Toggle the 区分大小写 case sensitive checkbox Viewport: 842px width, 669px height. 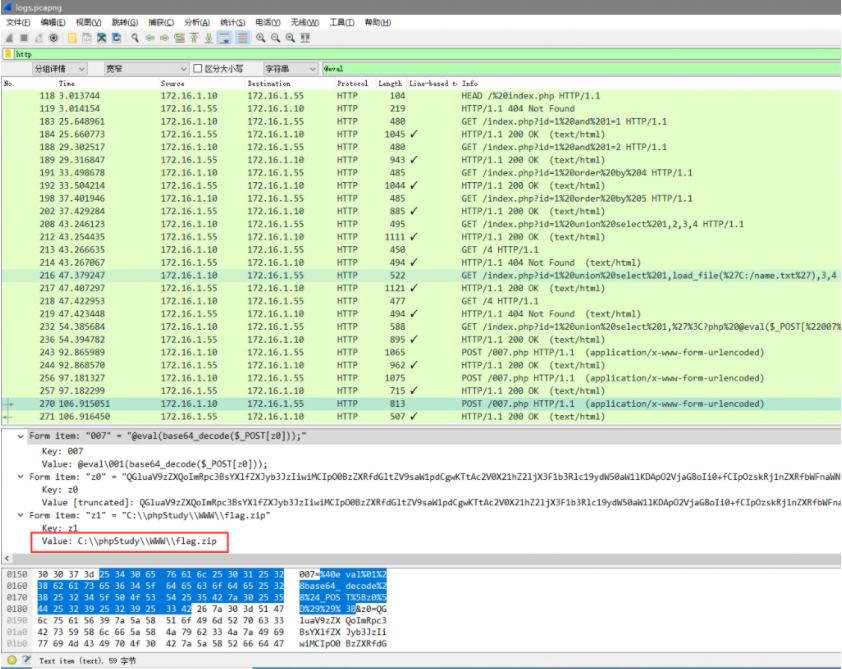coord(198,69)
